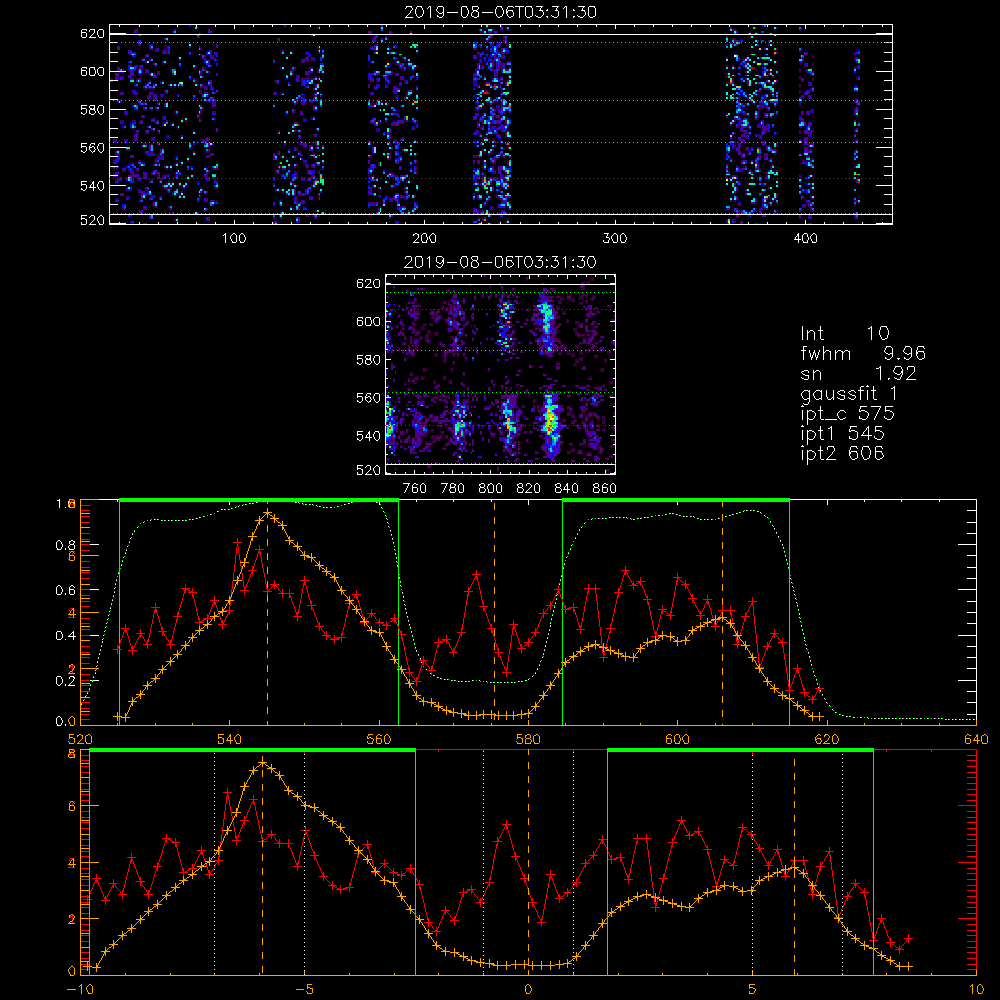Viewport: 1000px width, 1000px height.
Task: Select the 'fwhm 9.96' readout
Action: pos(863,353)
